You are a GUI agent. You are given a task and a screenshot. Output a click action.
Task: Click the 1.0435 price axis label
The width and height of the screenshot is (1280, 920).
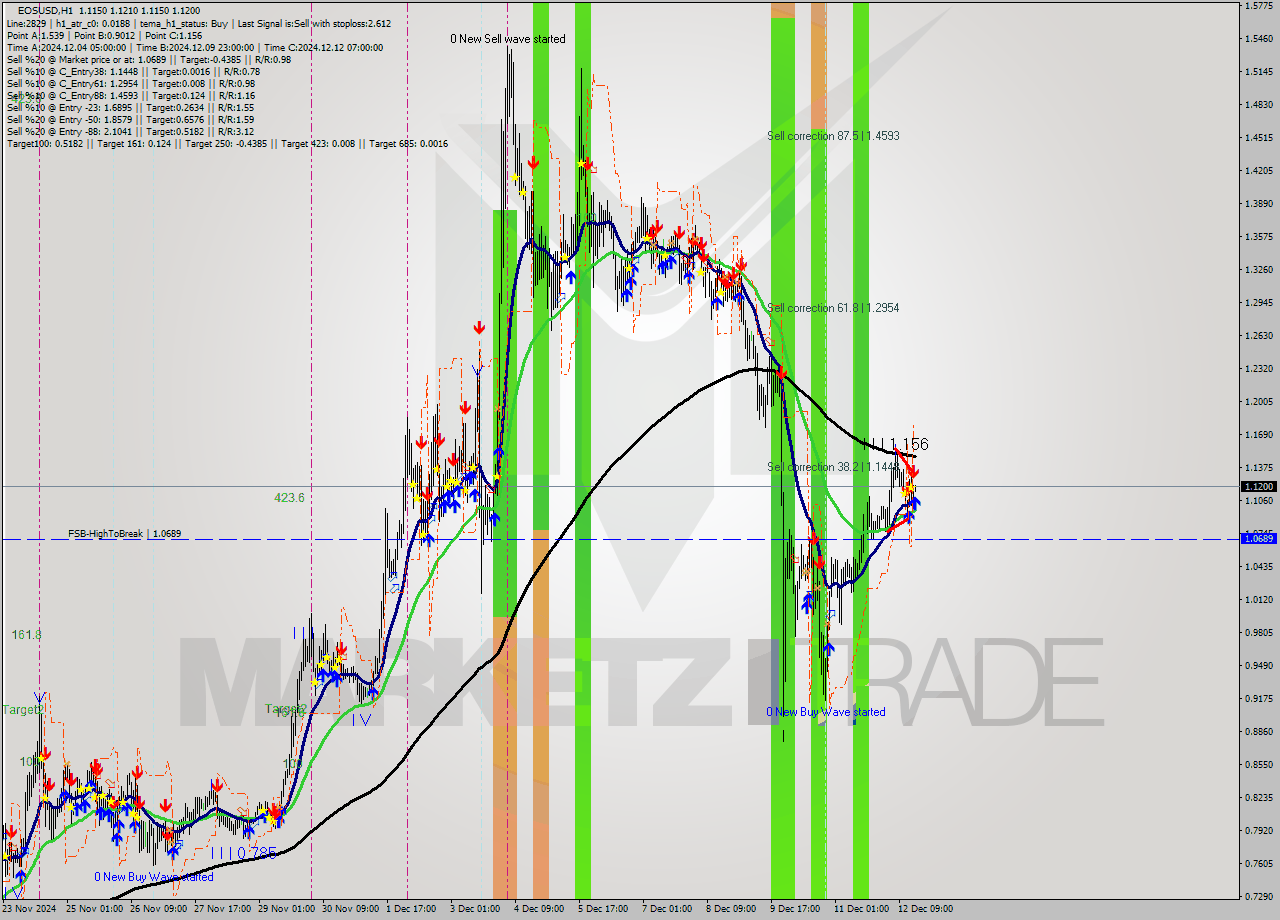pos(1258,567)
